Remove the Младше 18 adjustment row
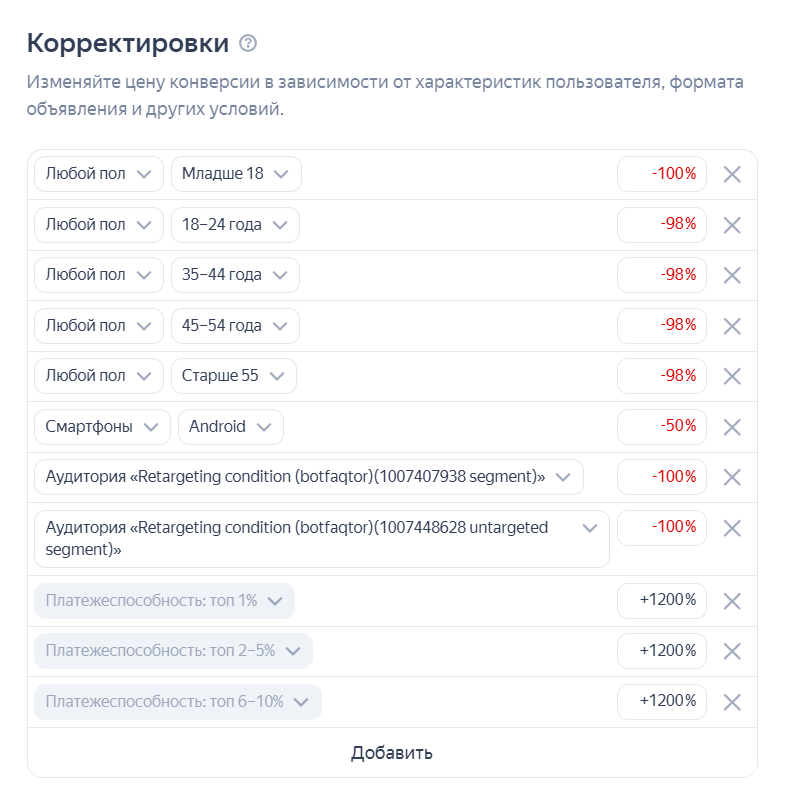786x790 pixels. tap(732, 174)
